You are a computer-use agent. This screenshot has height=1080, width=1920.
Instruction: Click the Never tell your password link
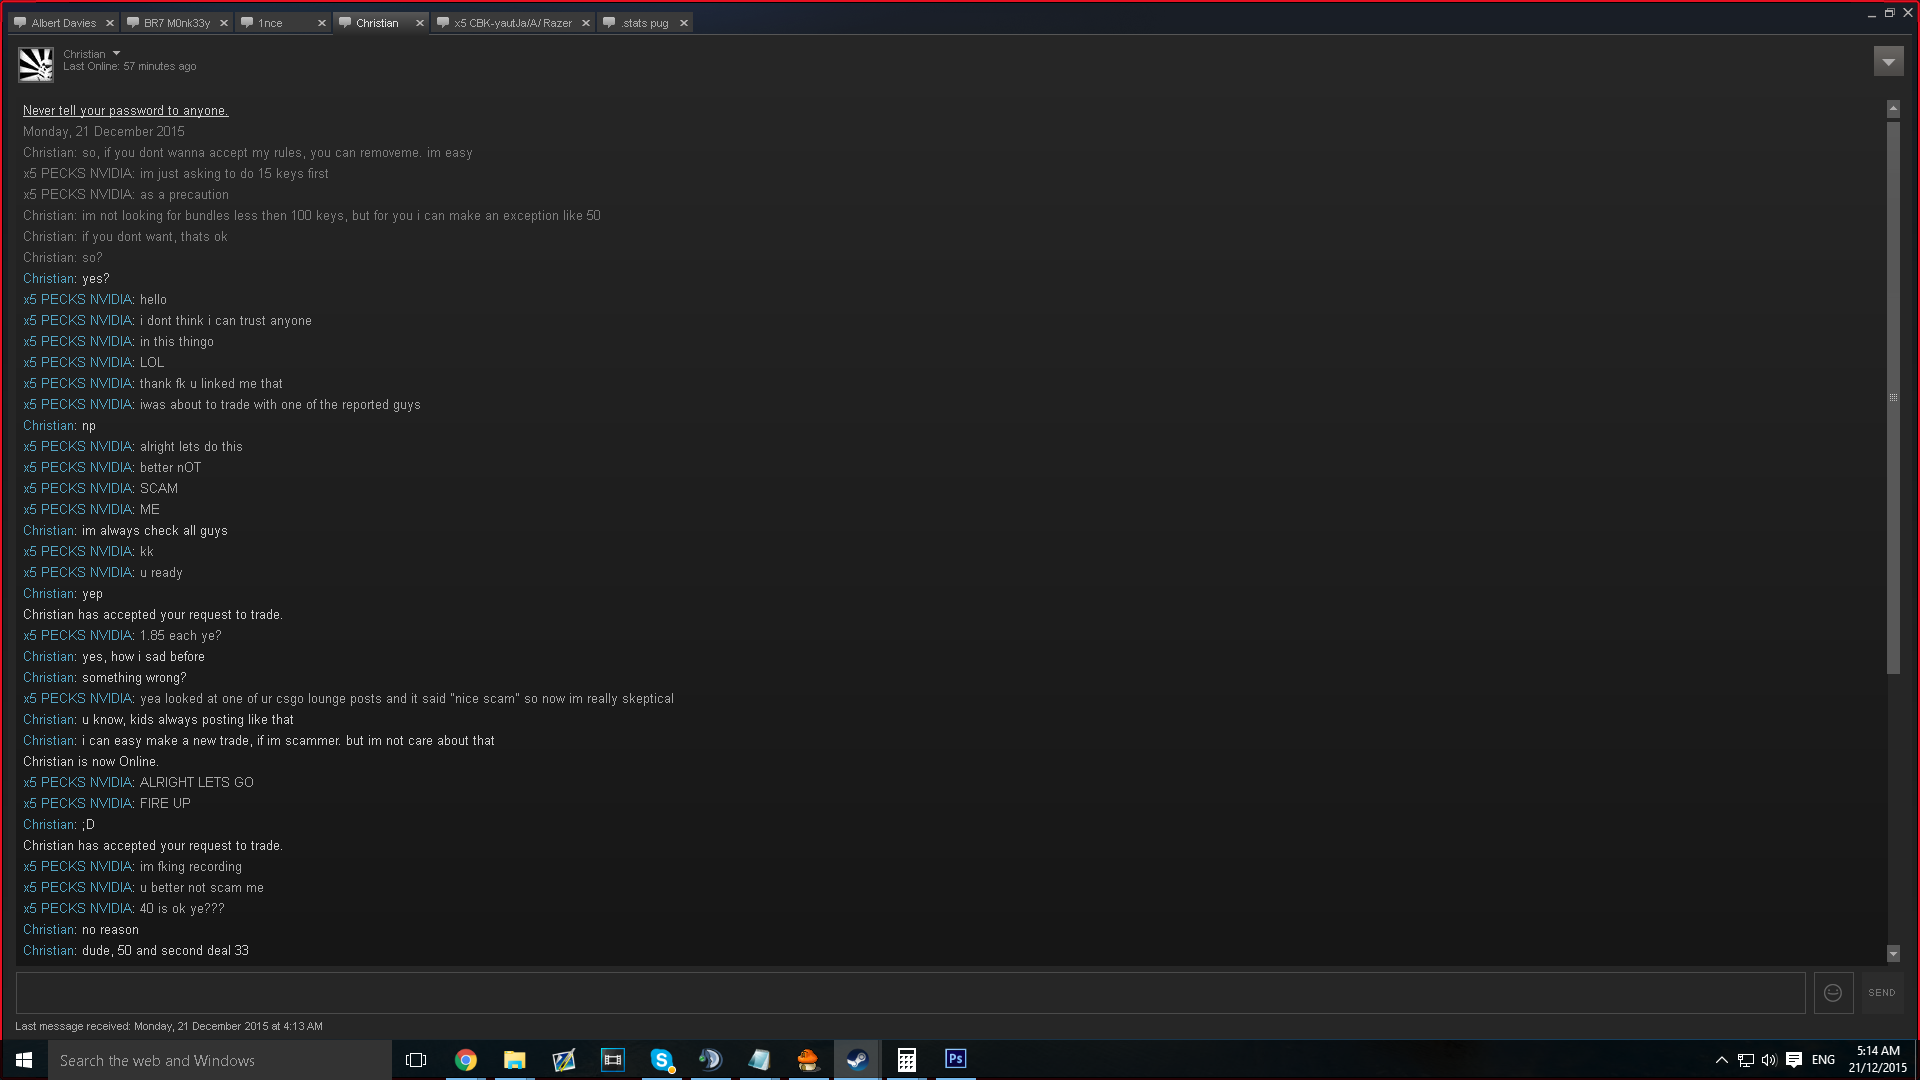pos(125,111)
